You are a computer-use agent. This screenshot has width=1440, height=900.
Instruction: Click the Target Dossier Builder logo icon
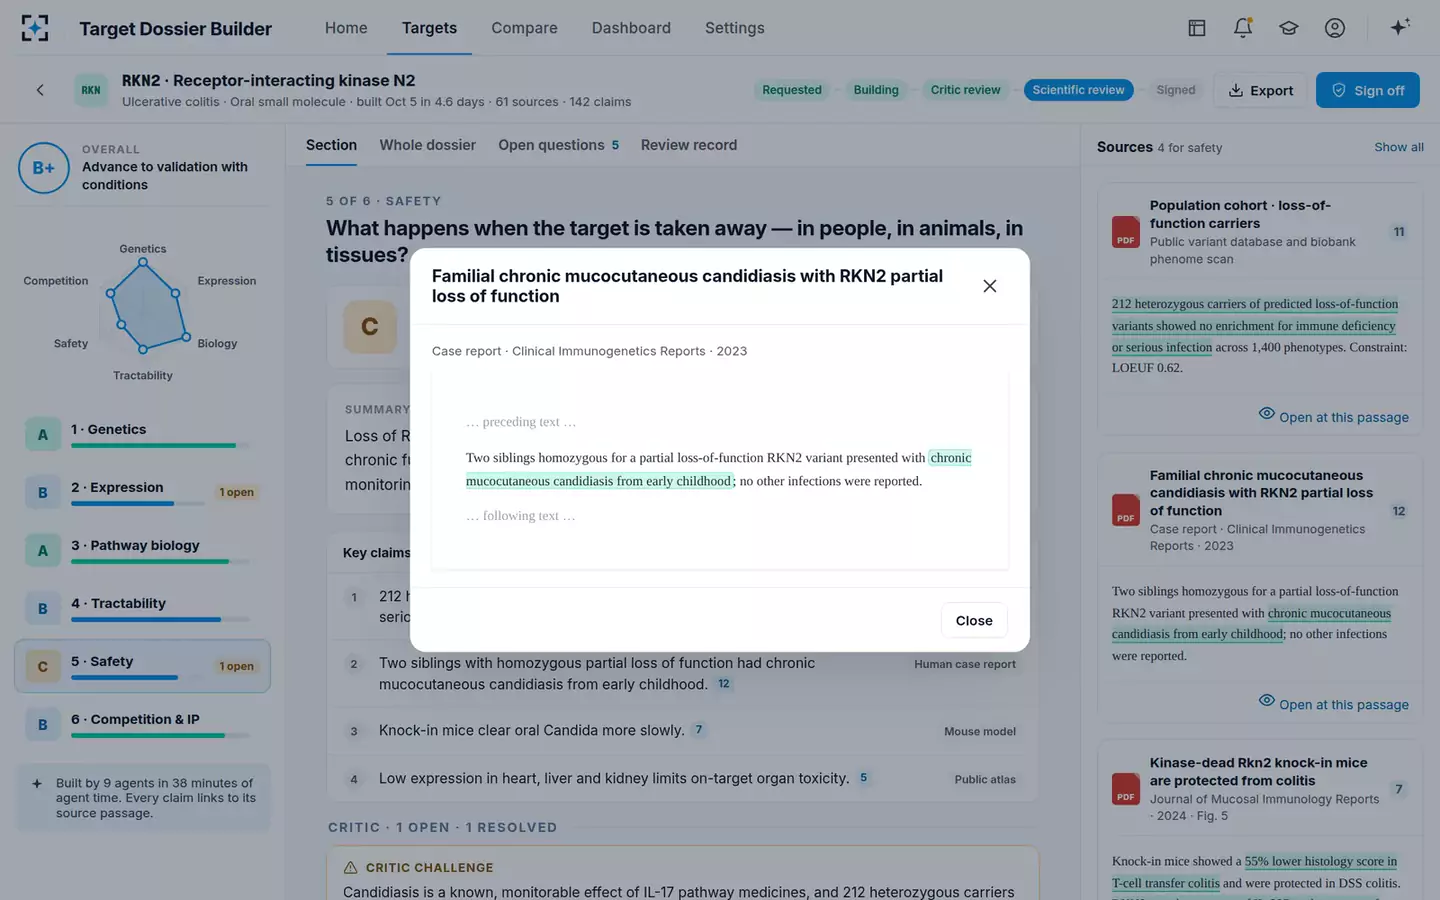click(35, 28)
